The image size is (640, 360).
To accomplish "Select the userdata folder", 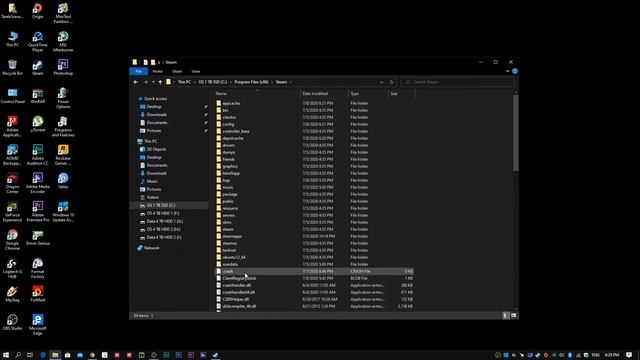I will coord(230,264).
